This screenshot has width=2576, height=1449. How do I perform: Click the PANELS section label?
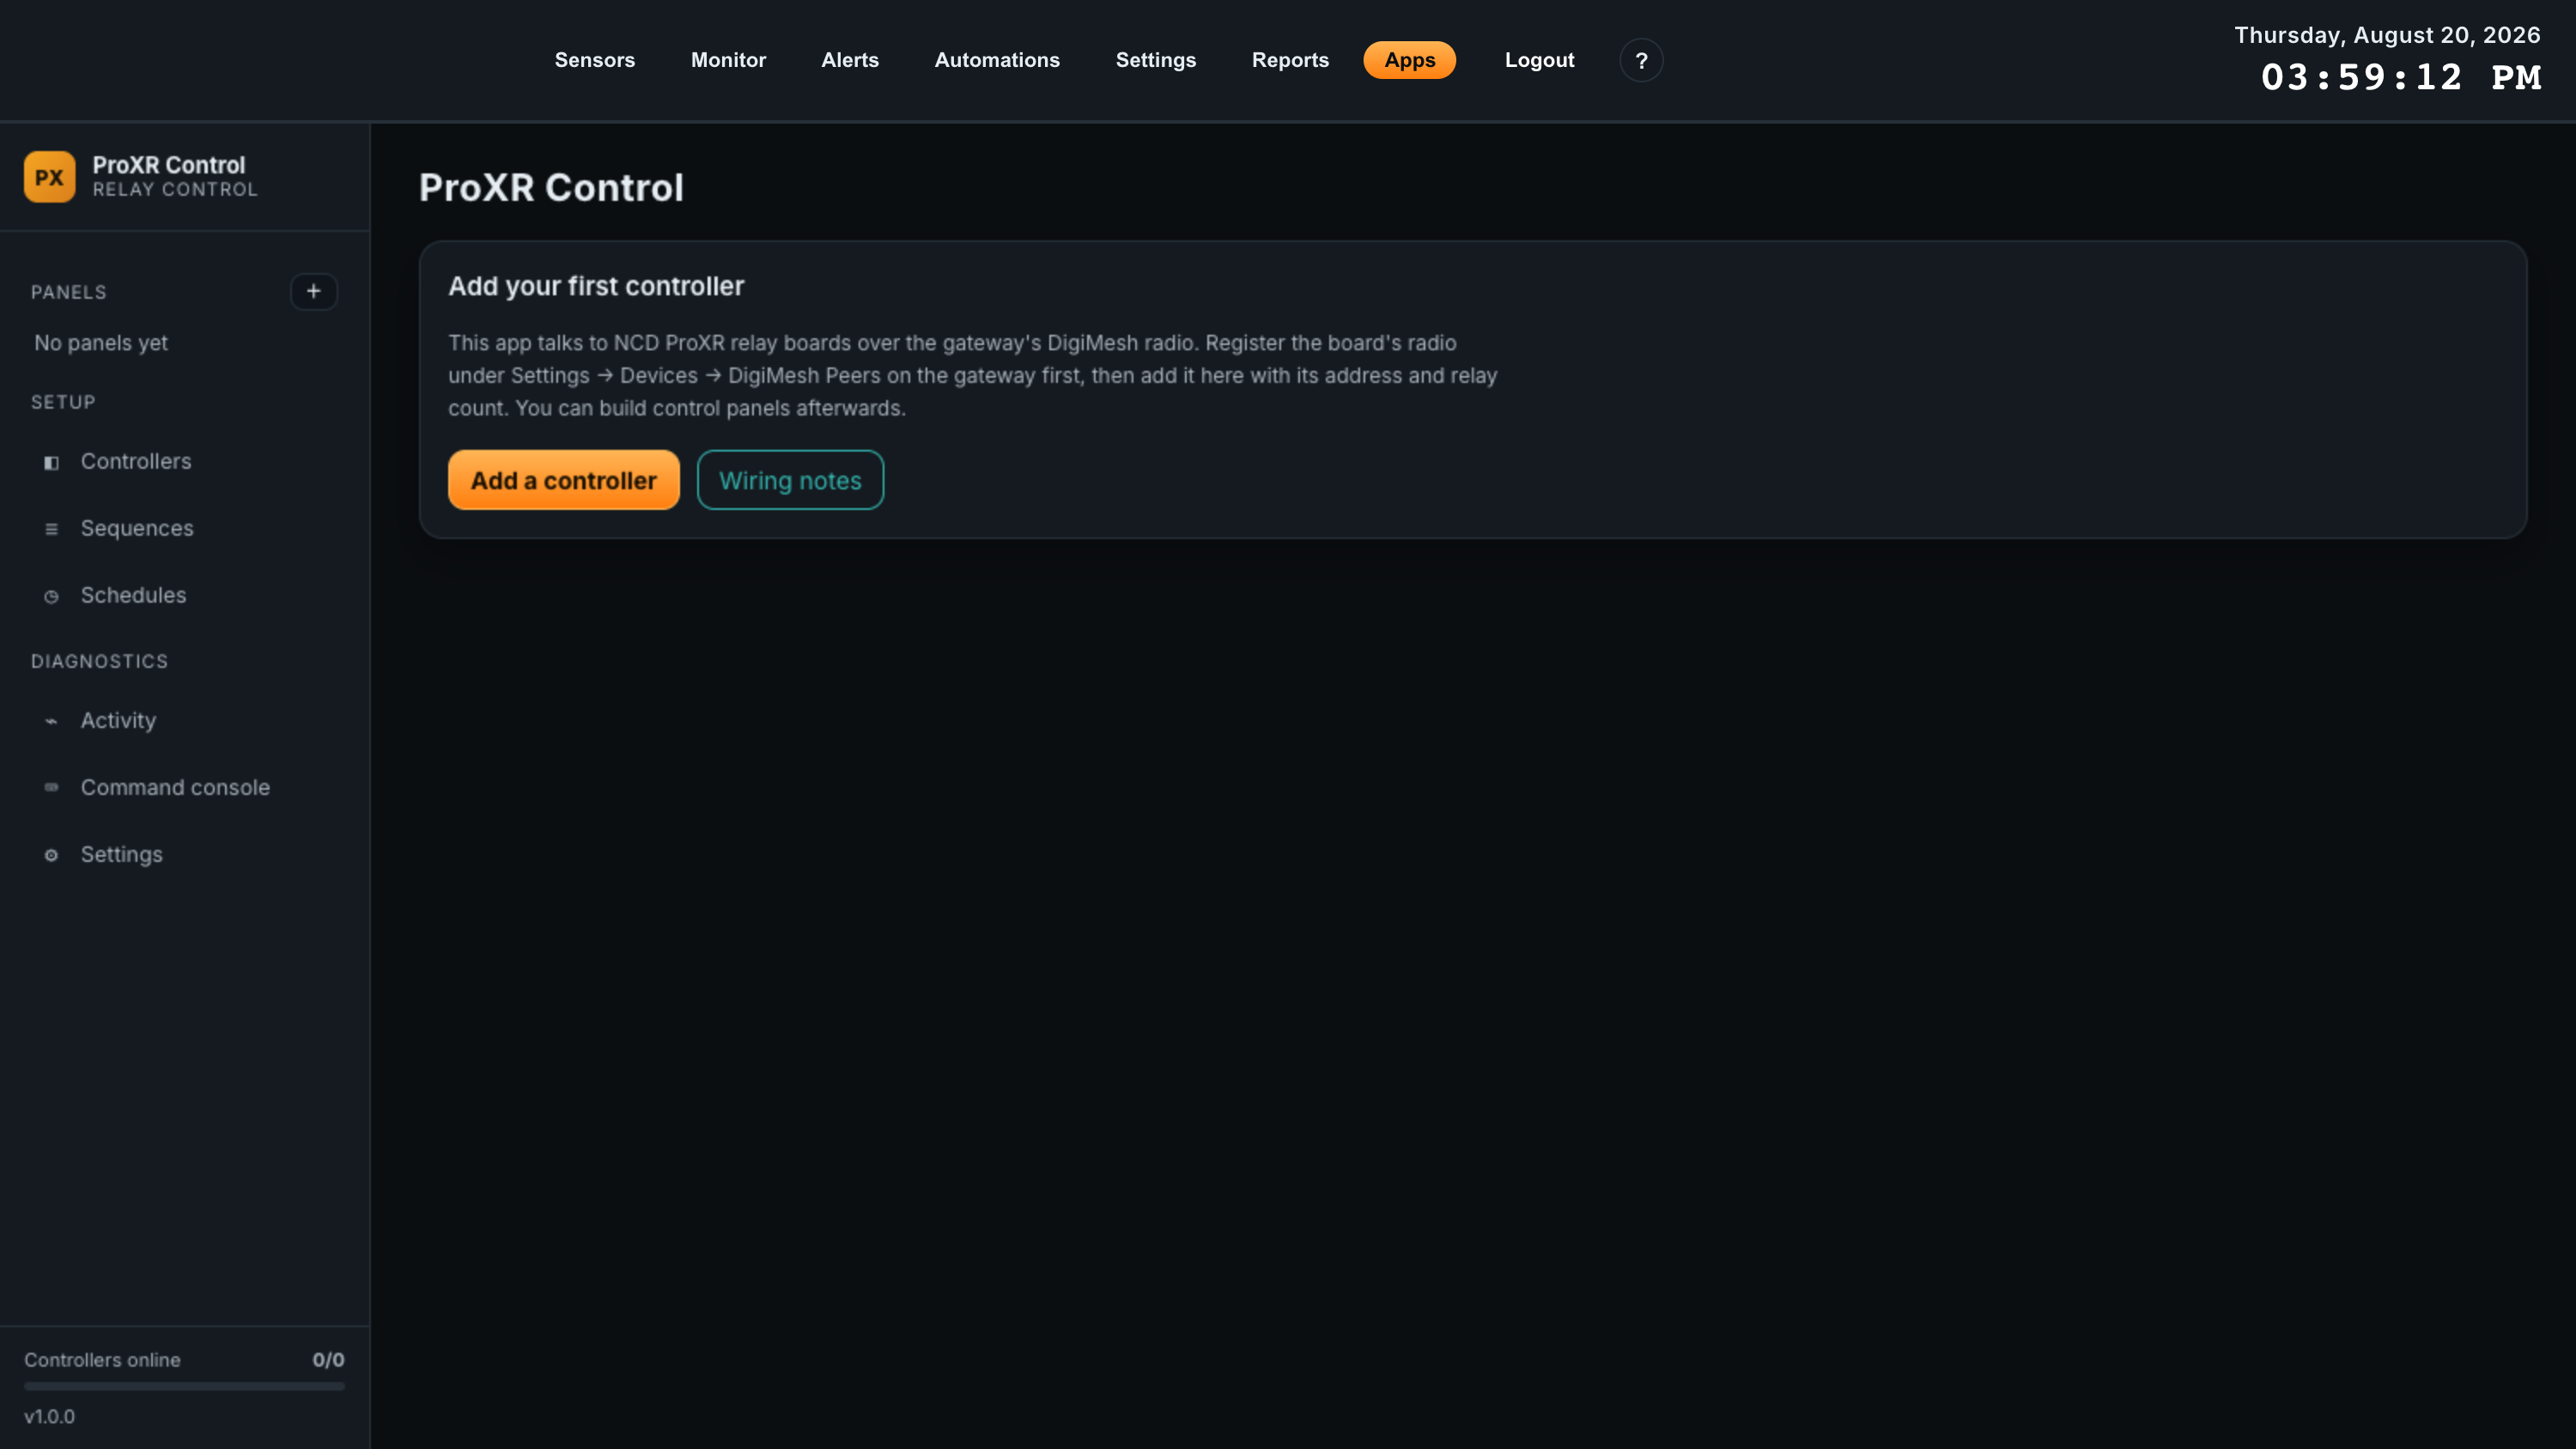point(68,292)
